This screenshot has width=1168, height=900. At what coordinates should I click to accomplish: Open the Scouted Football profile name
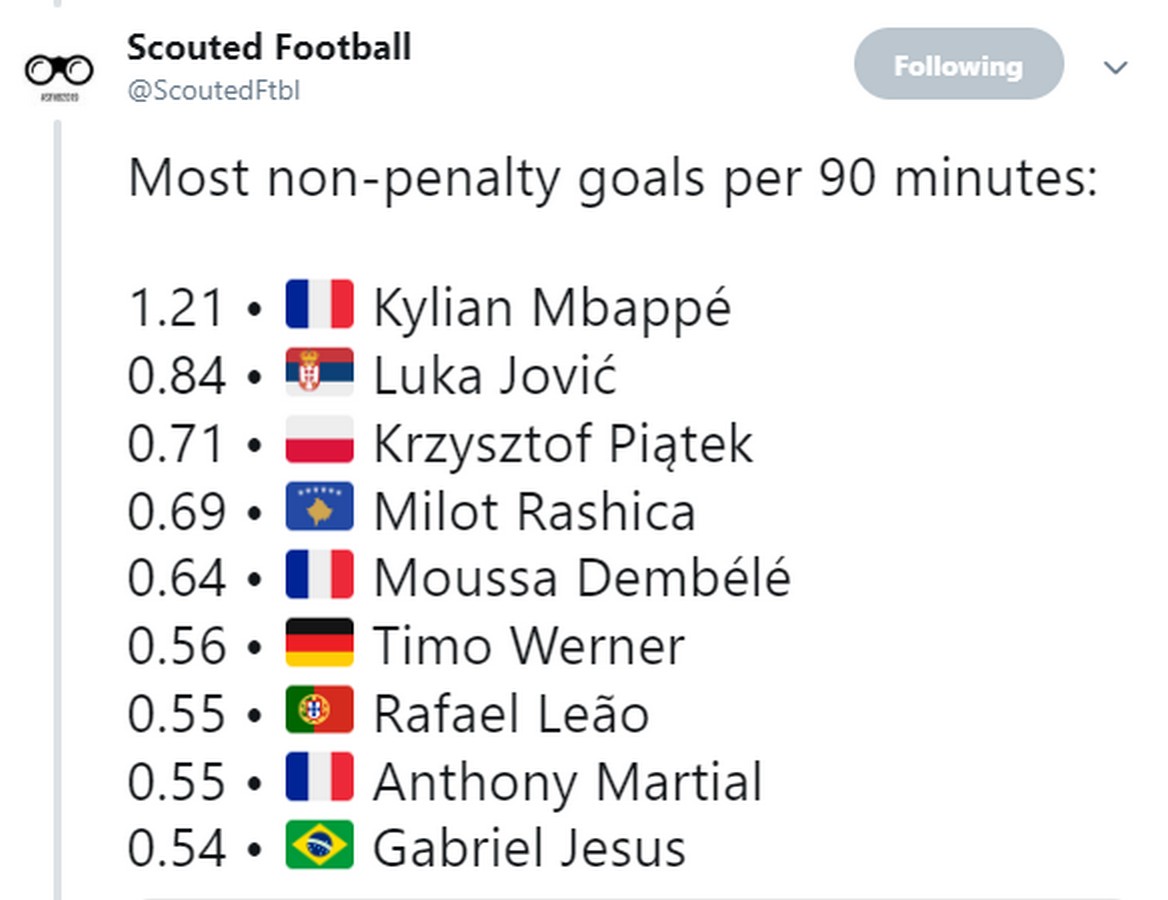pos(269,47)
